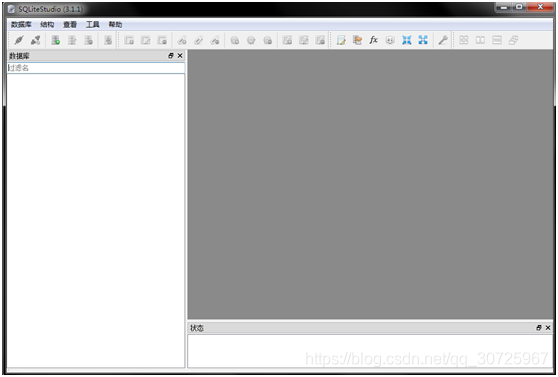Click the import blue arrows icon

pos(406,40)
